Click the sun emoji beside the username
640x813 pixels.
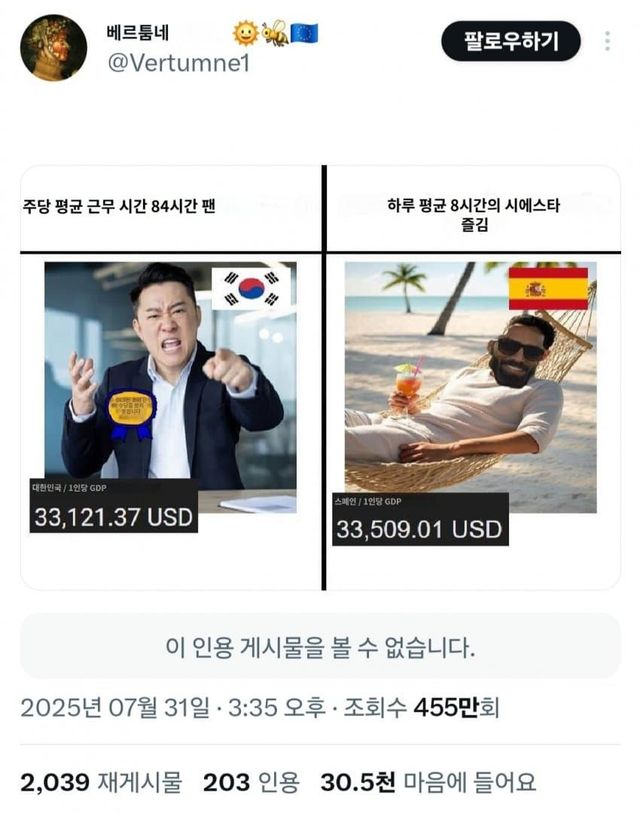246,33
